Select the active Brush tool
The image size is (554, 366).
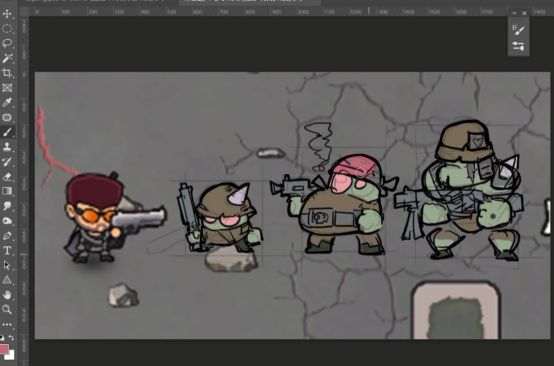(7, 132)
